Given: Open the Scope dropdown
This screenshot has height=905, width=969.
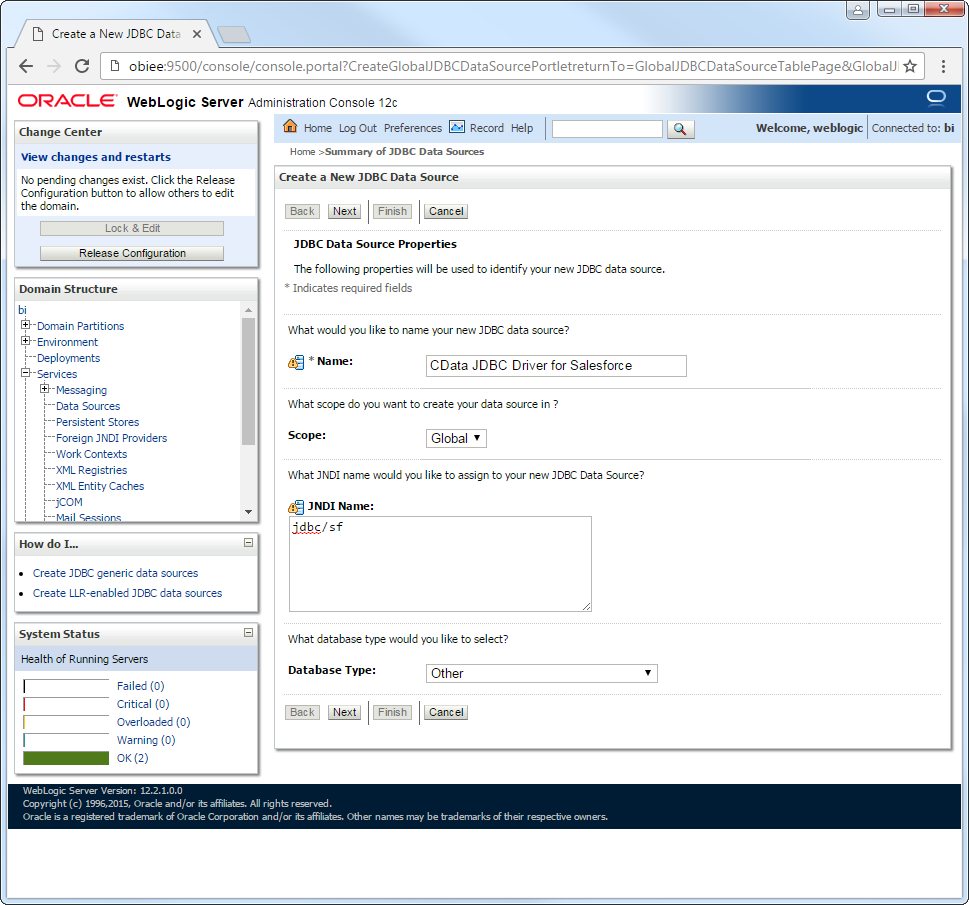Looking at the screenshot, I should (456, 438).
